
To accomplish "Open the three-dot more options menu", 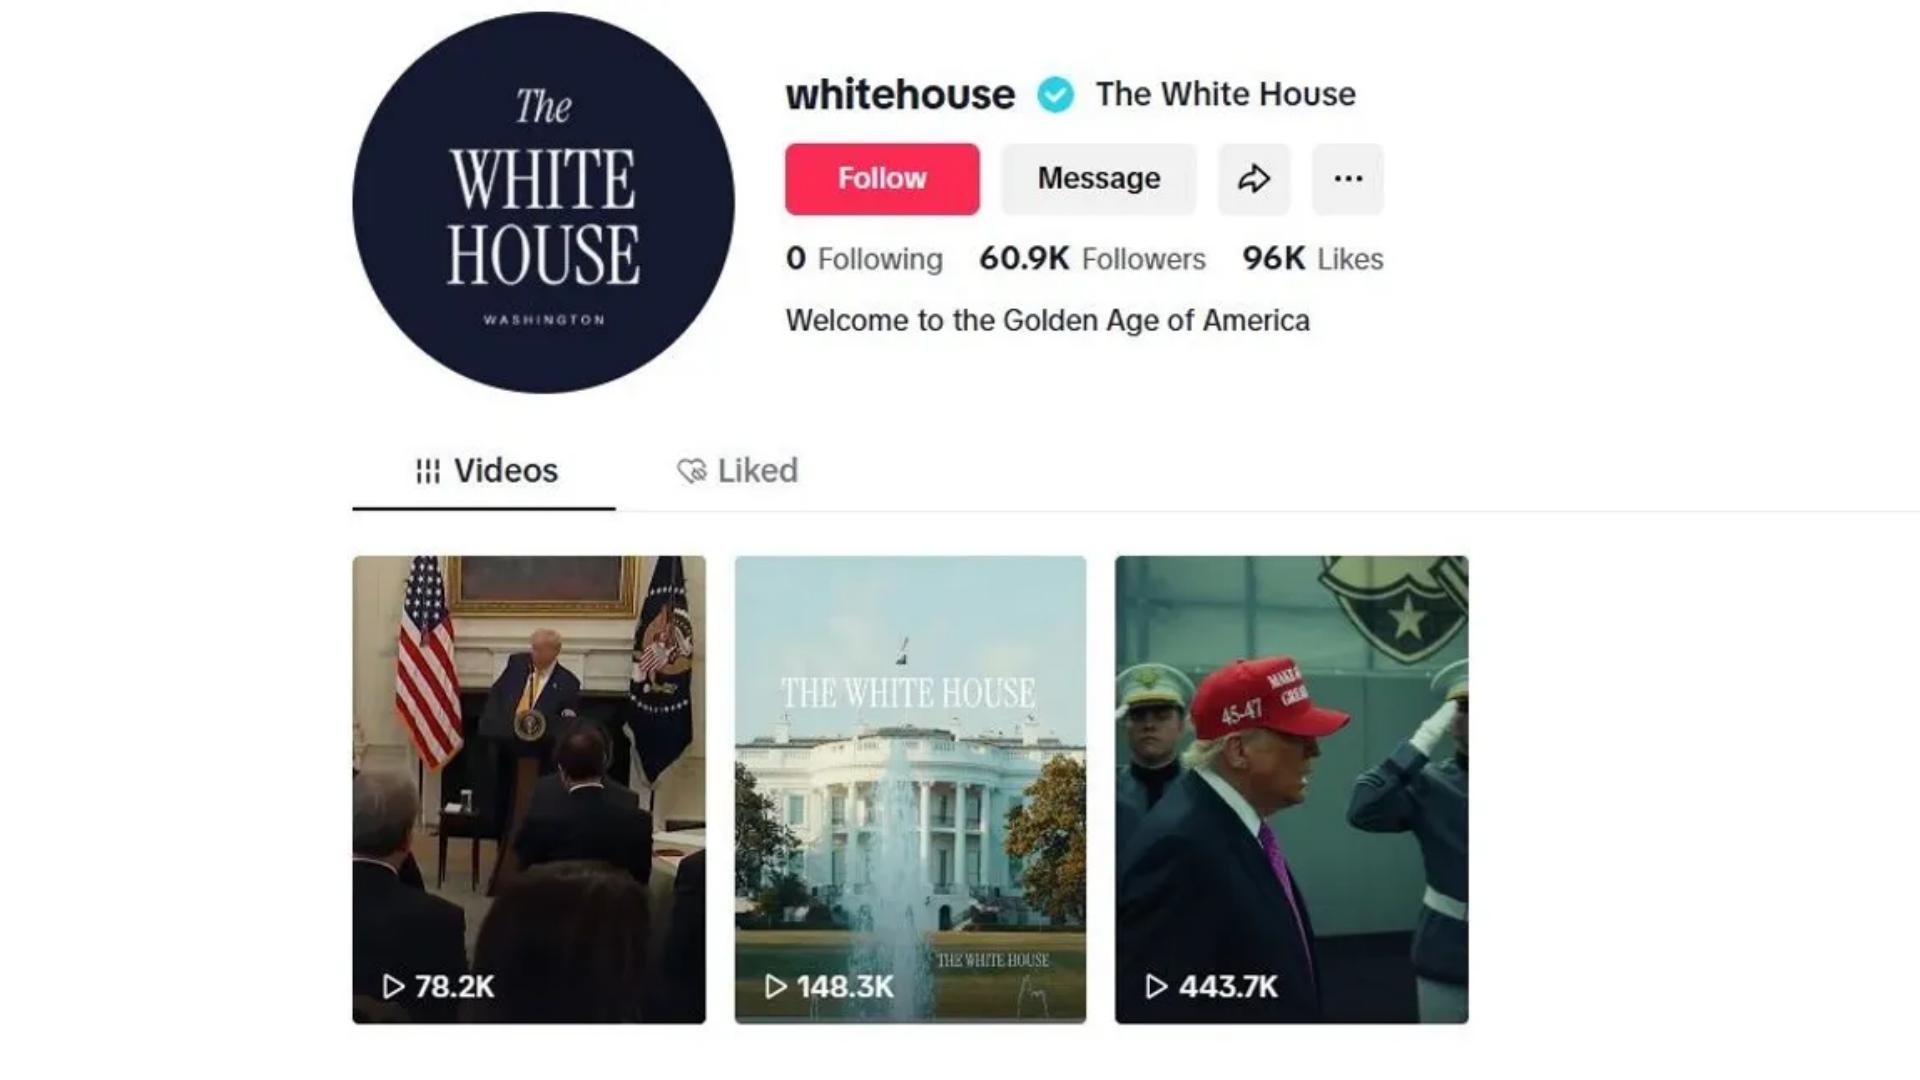I will tap(1348, 179).
